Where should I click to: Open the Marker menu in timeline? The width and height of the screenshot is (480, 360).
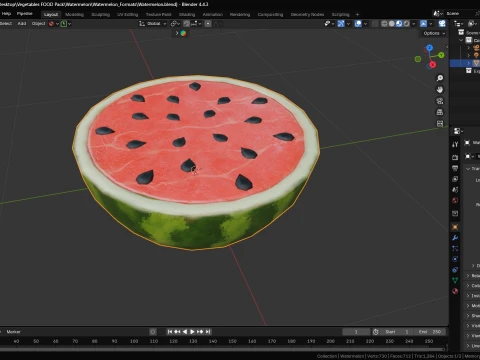pyautogui.click(x=14, y=332)
